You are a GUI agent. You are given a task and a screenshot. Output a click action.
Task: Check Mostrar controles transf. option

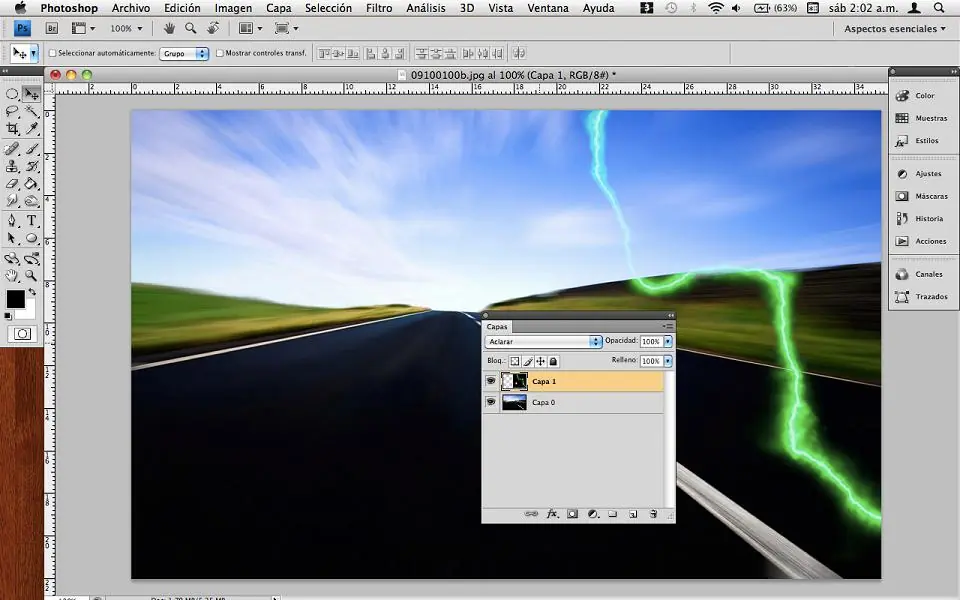pos(220,53)
